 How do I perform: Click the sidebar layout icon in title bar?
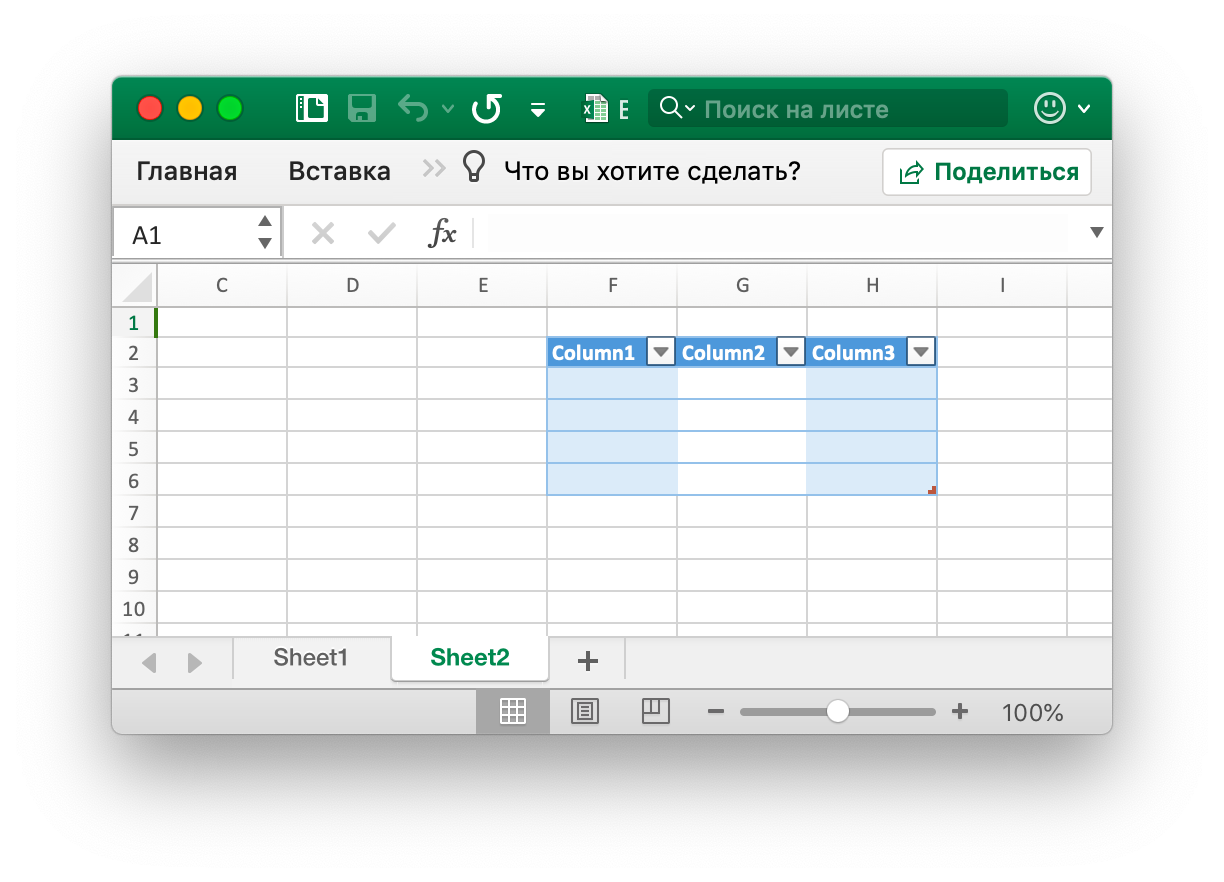312,108
